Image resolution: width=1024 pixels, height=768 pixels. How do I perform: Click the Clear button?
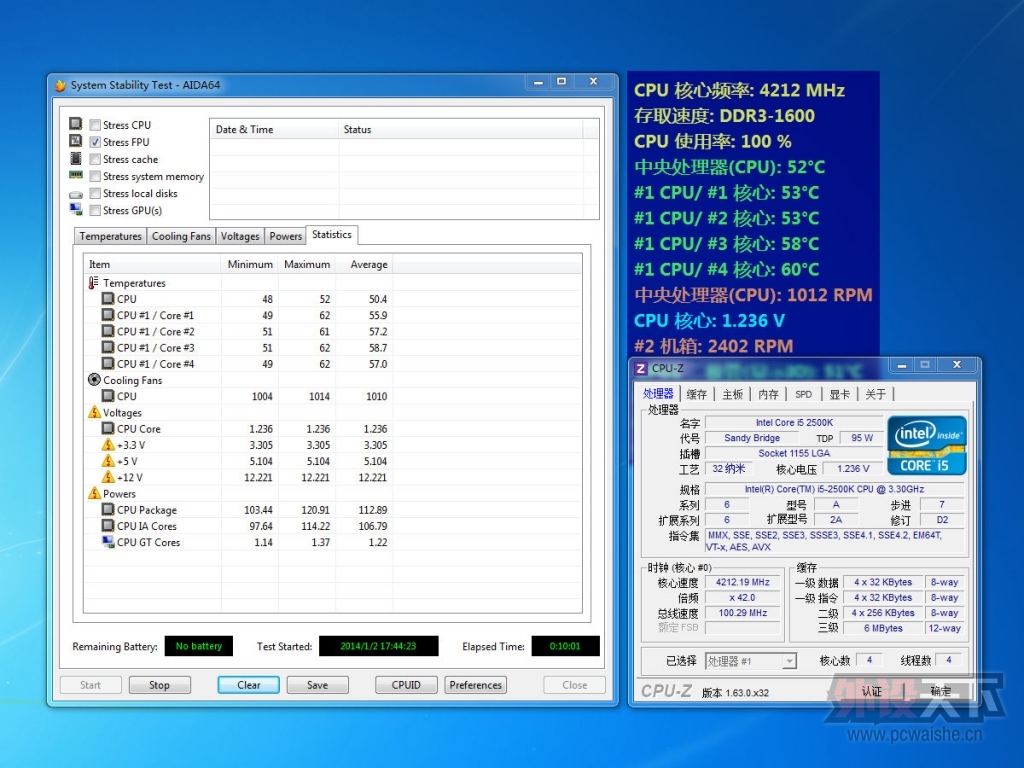(x=248, y=685)
